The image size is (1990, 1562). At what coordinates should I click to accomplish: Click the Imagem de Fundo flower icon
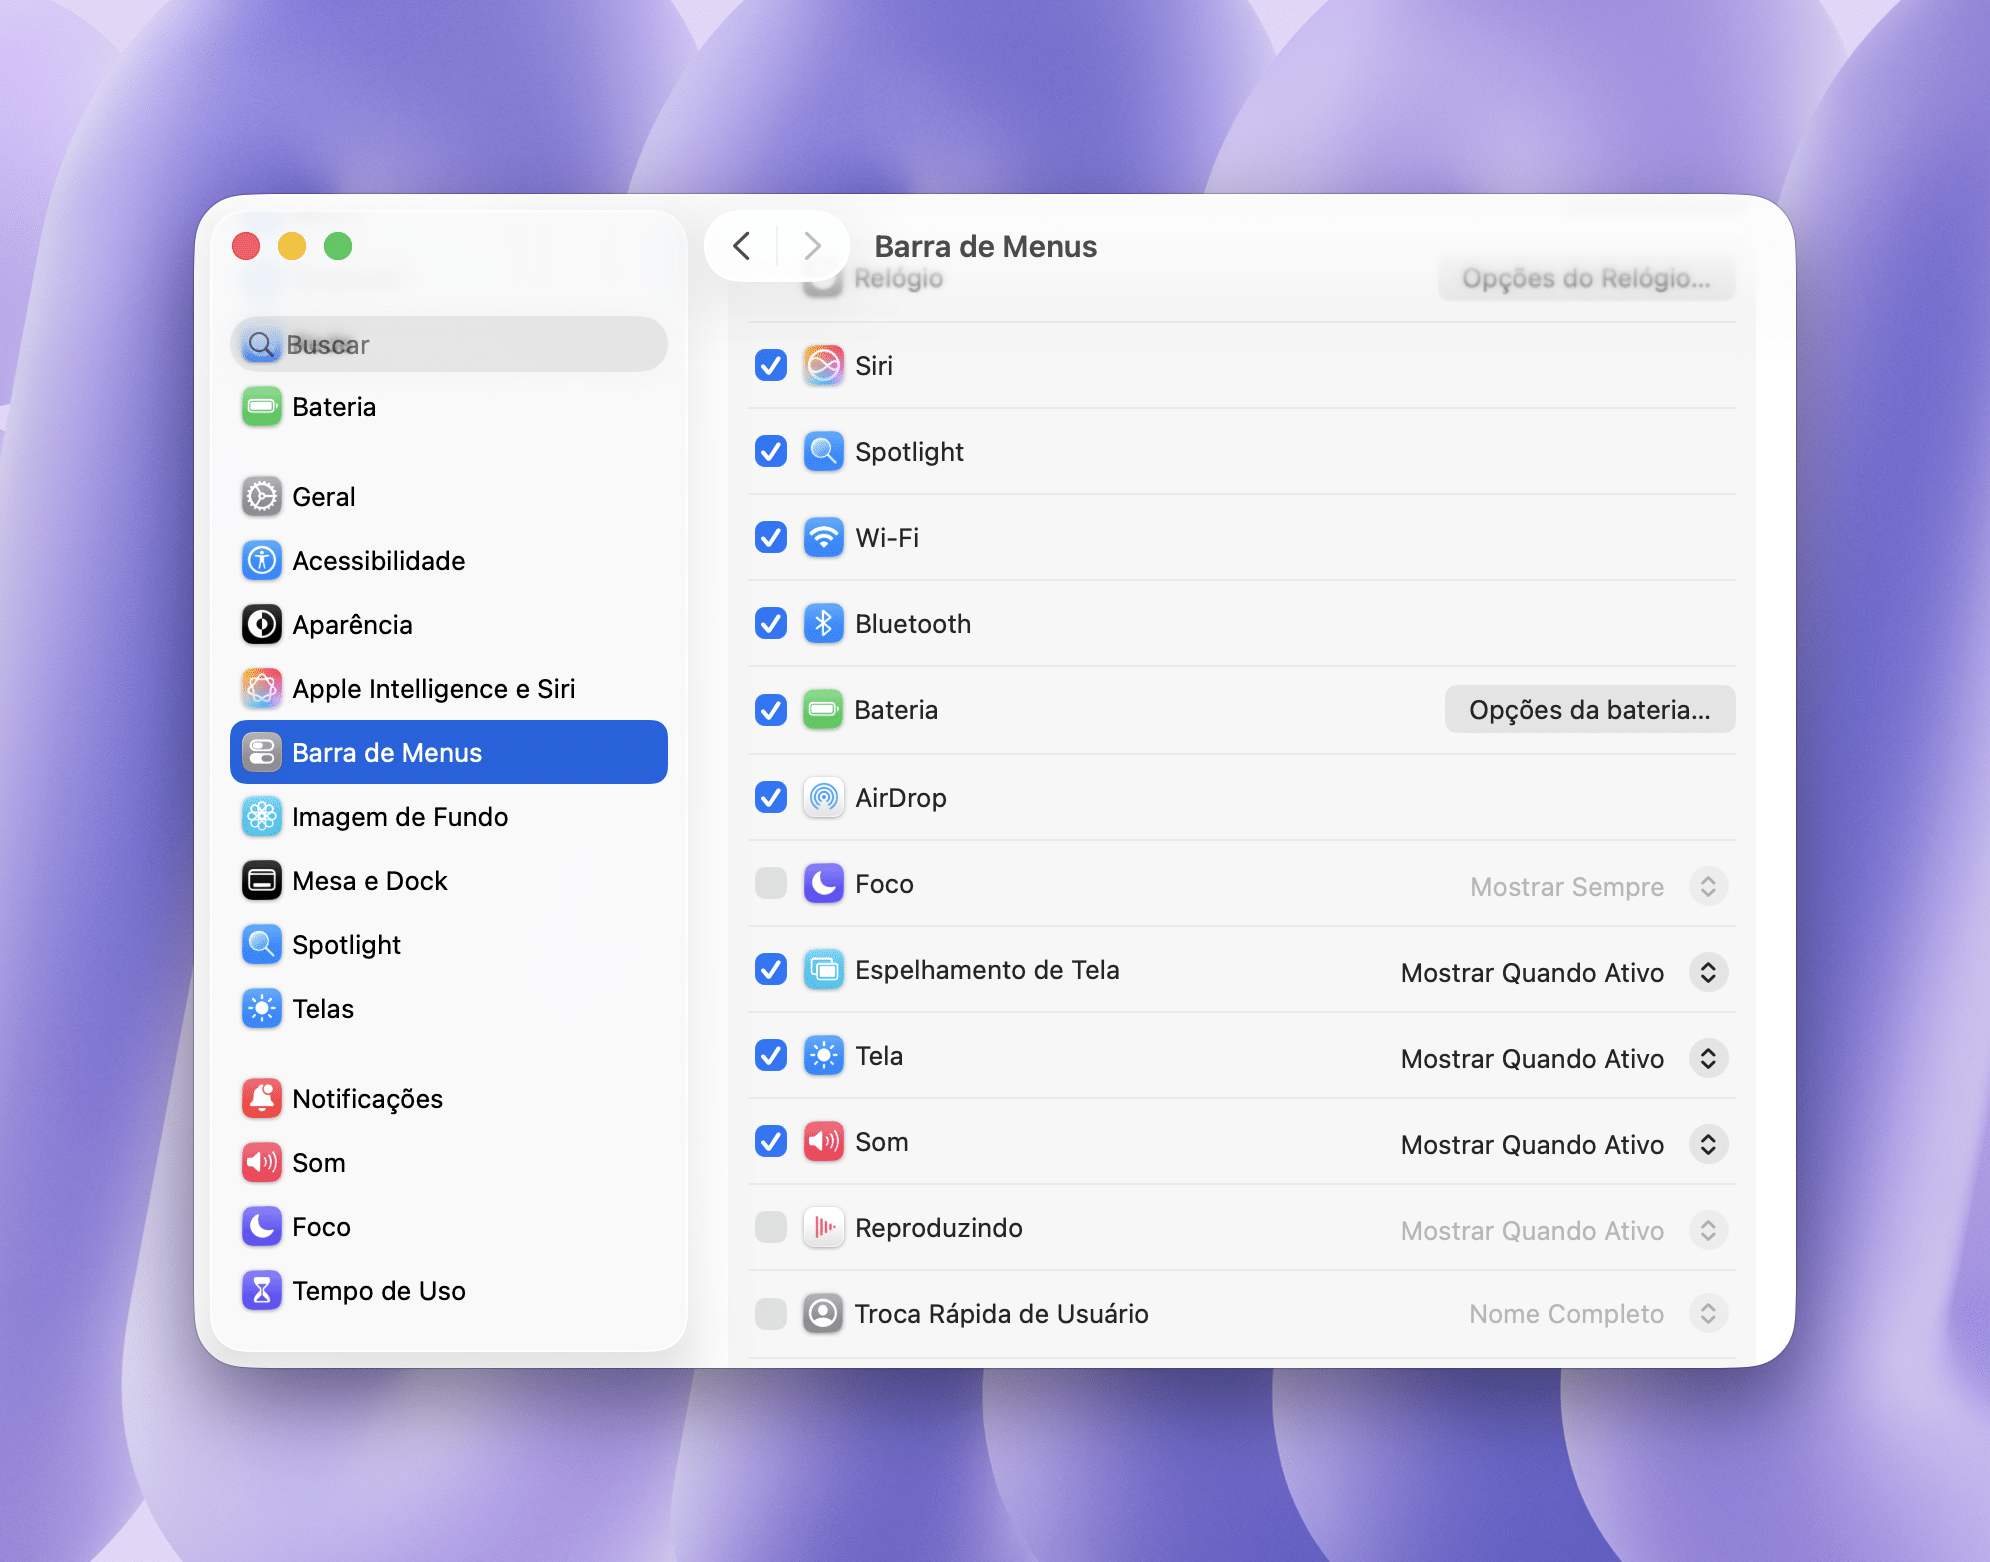click(262, 817)
